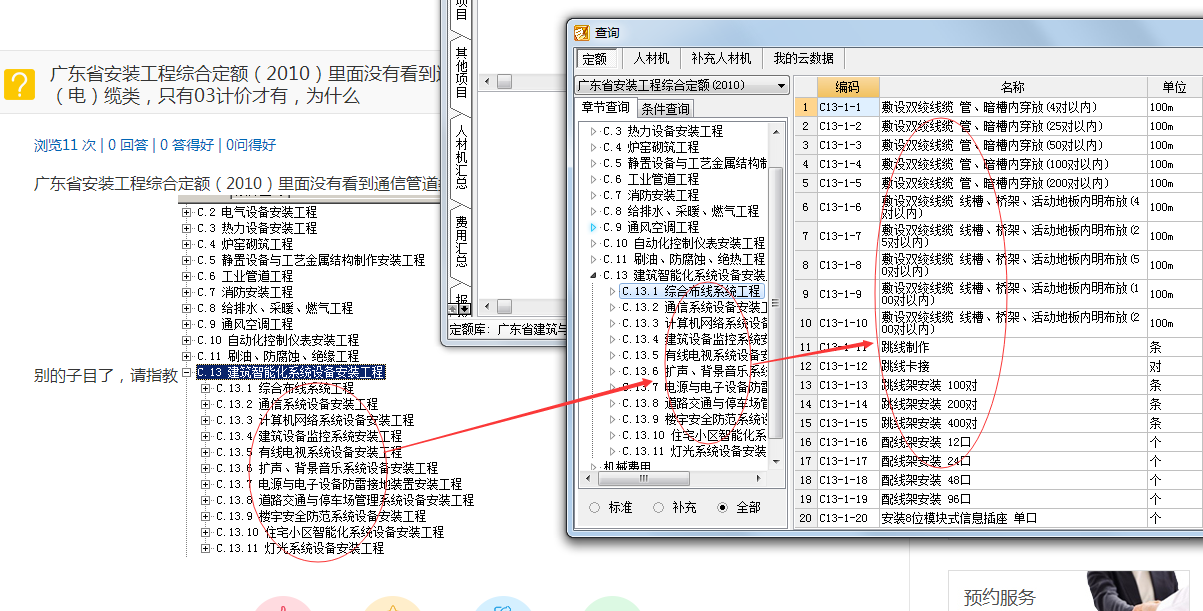
Task: Select C.13.3 计算机网络系统设备 in query tree
Action: pos(695,323)
